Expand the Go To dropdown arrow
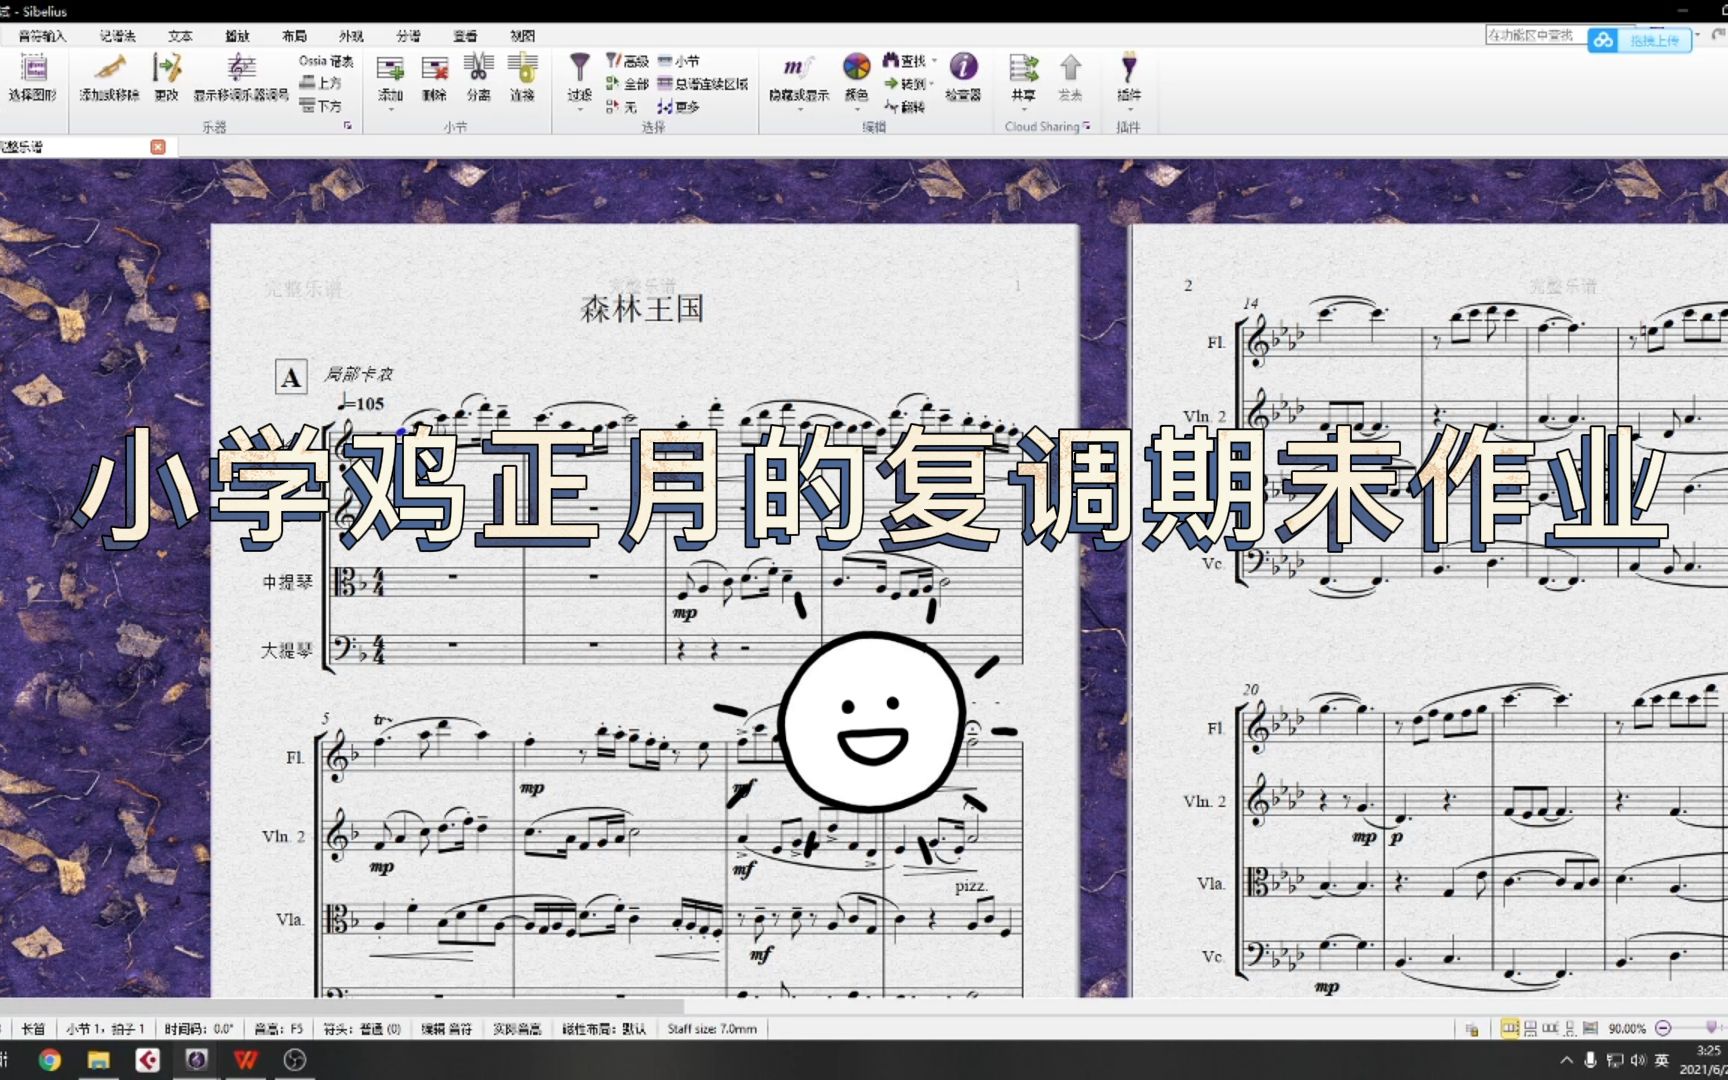Image resolution: width=1728 pixels, height=1080 pixels. pos(932,84)
